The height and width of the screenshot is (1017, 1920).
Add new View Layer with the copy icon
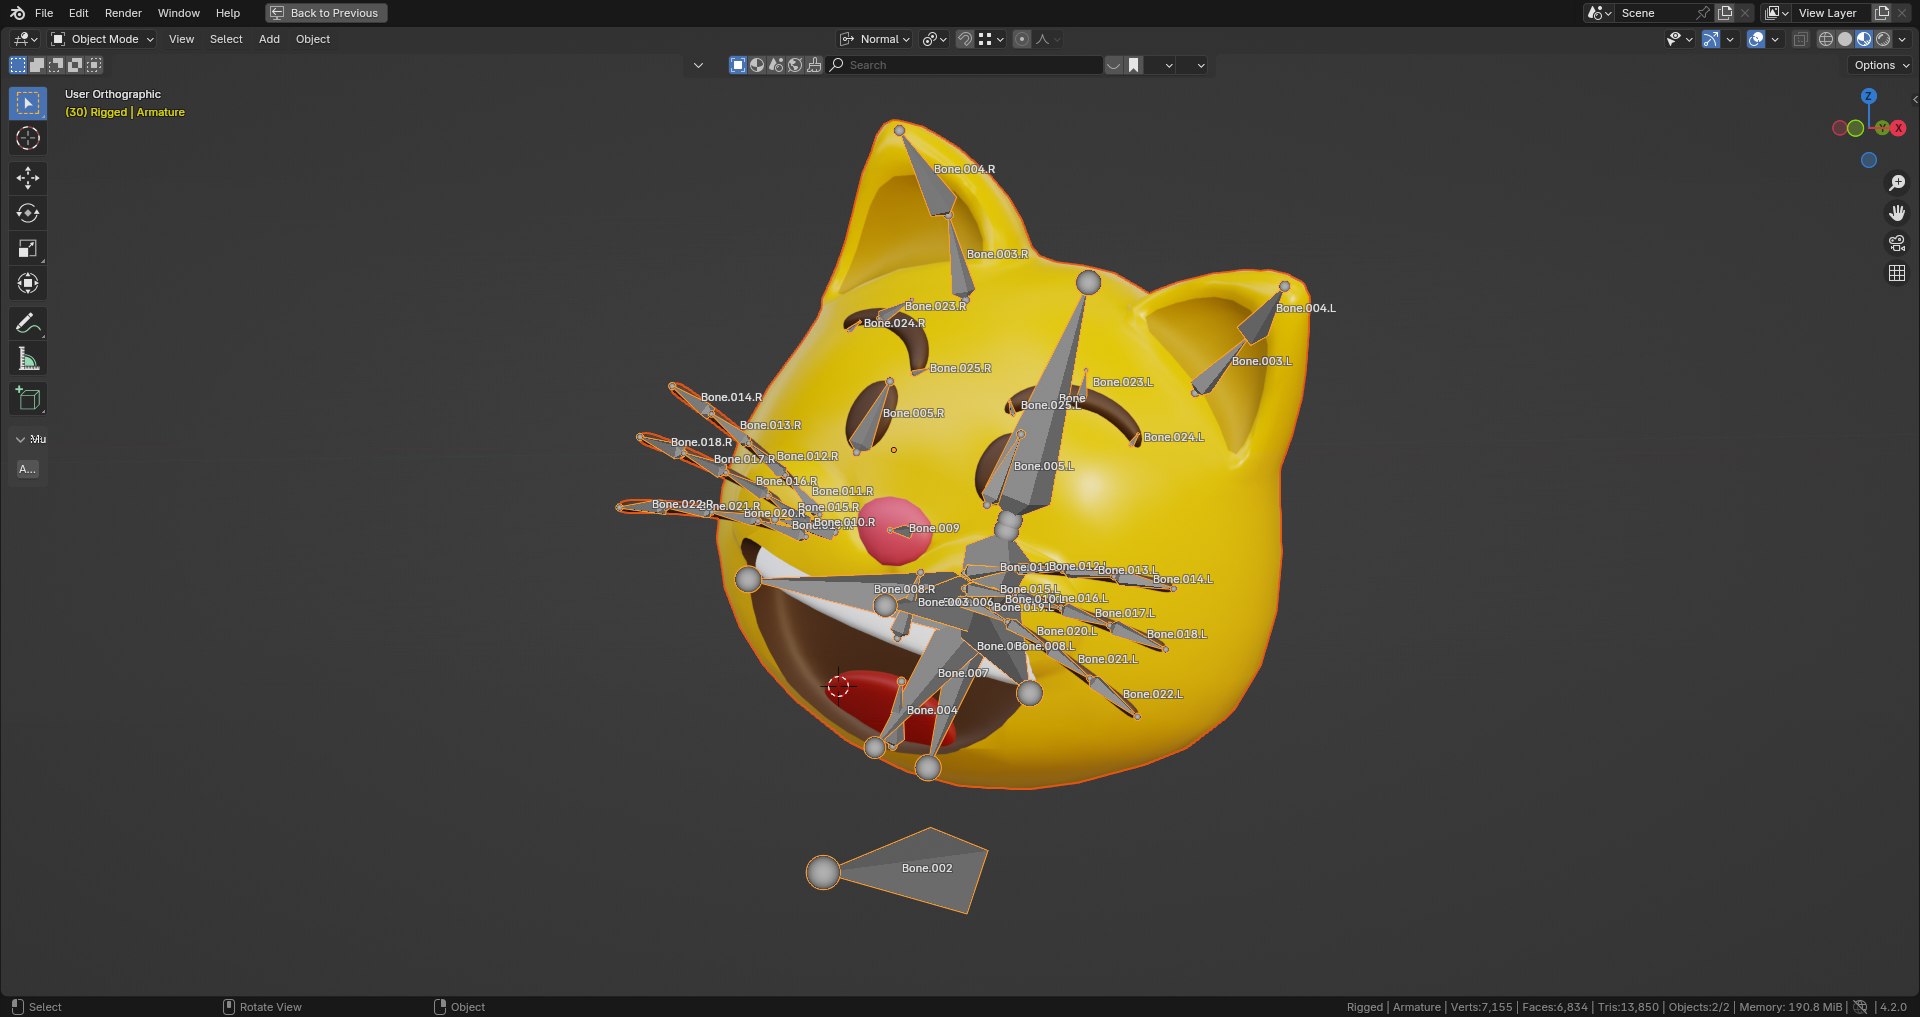point(1881,13)
